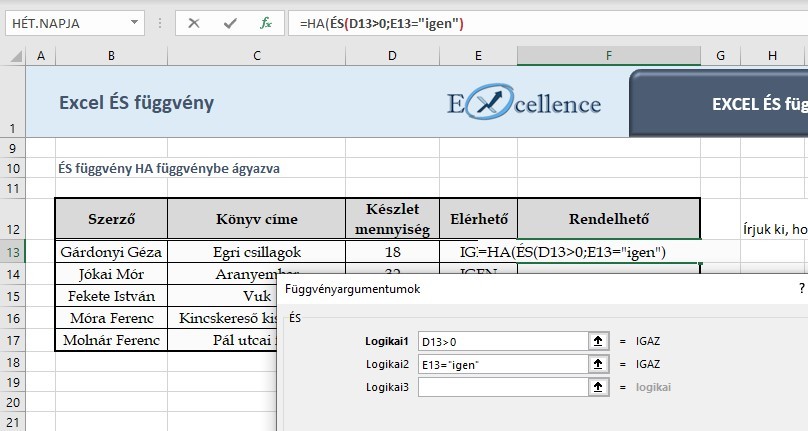This screenshot has height=431, width=808.
Task: Click the "Excel ÉS függvény" title
Action: 137,103
